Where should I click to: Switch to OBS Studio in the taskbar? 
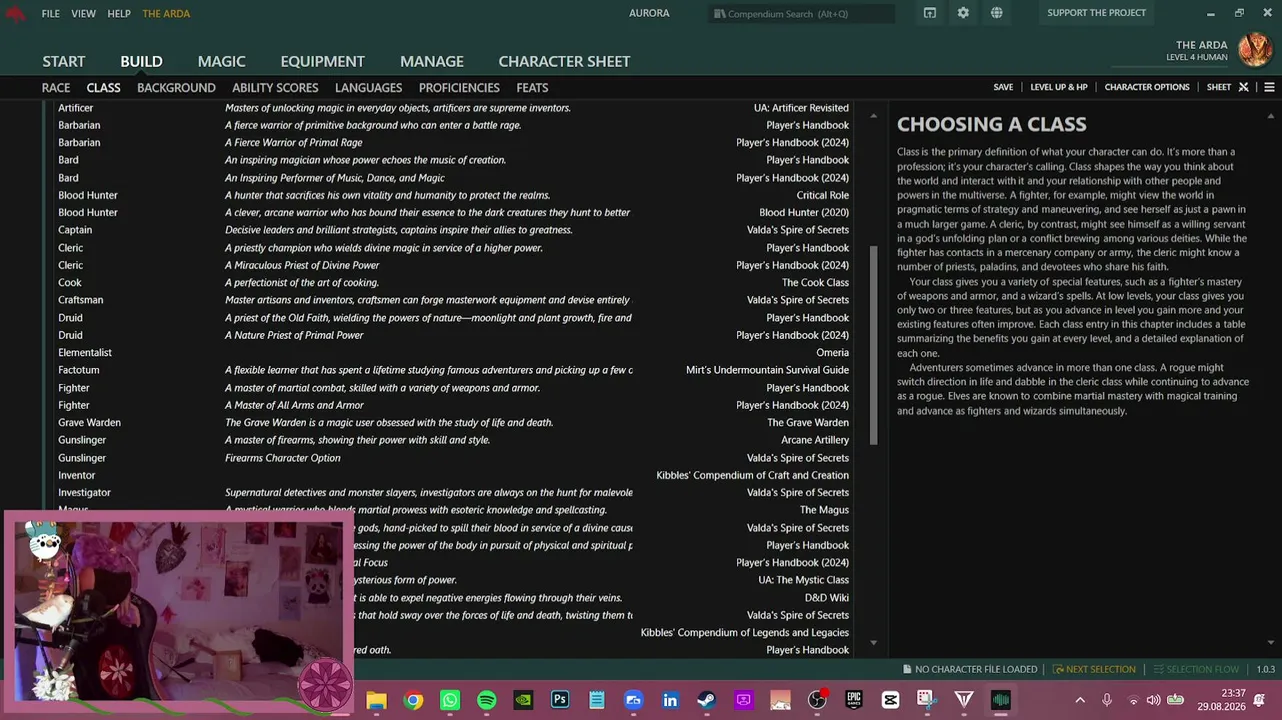tap(817, 700)
